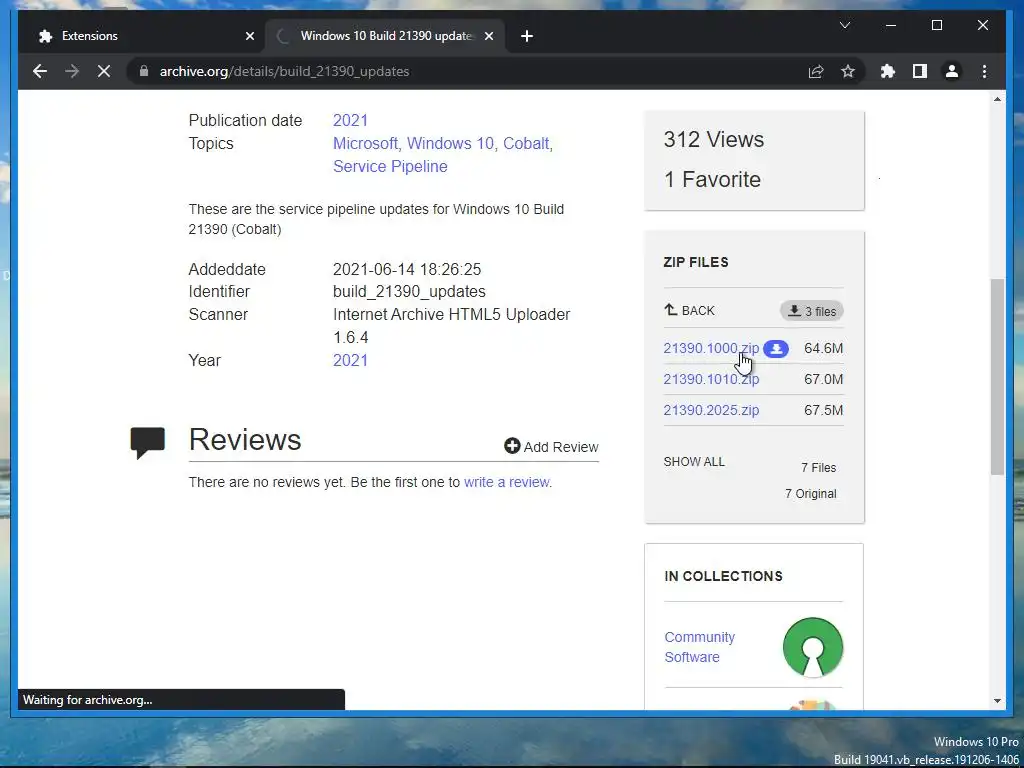Click the 64.6M size text
The width and height of the screenshot is (1024, 768).
[x=823, y=348]
